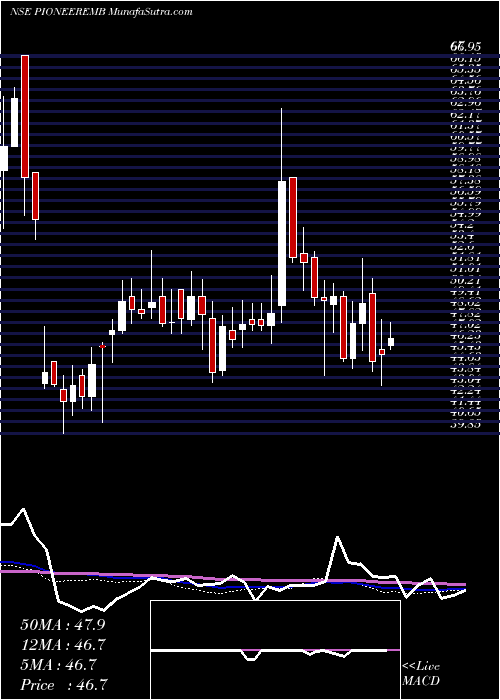This screenshot has width=500, height=700.
Task: Click the 39.85 bottom price axis label
Action: click(465, 425)
